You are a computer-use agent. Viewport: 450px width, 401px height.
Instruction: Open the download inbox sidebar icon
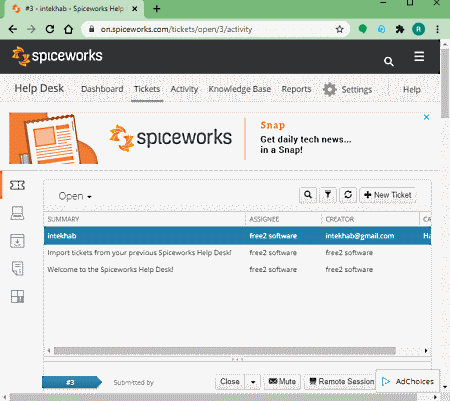click(x=17, y=241)
